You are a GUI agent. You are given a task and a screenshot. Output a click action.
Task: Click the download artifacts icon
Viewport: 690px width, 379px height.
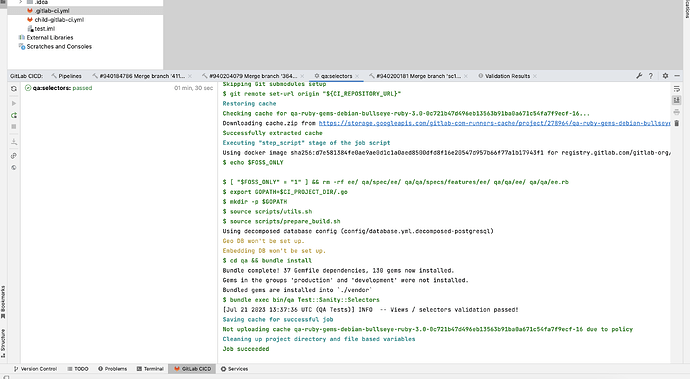[14, 142]
